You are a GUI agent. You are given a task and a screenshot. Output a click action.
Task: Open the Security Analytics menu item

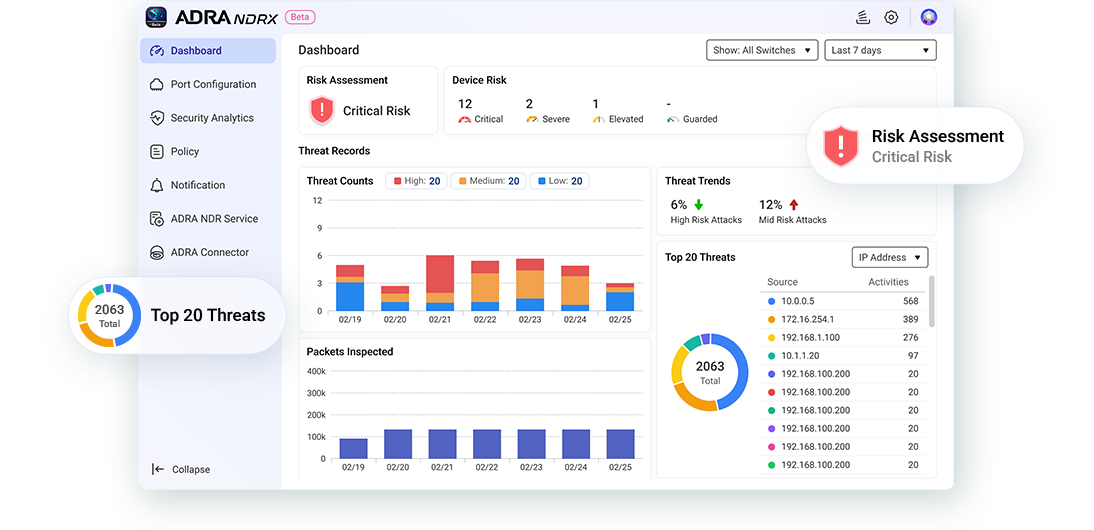212,118
